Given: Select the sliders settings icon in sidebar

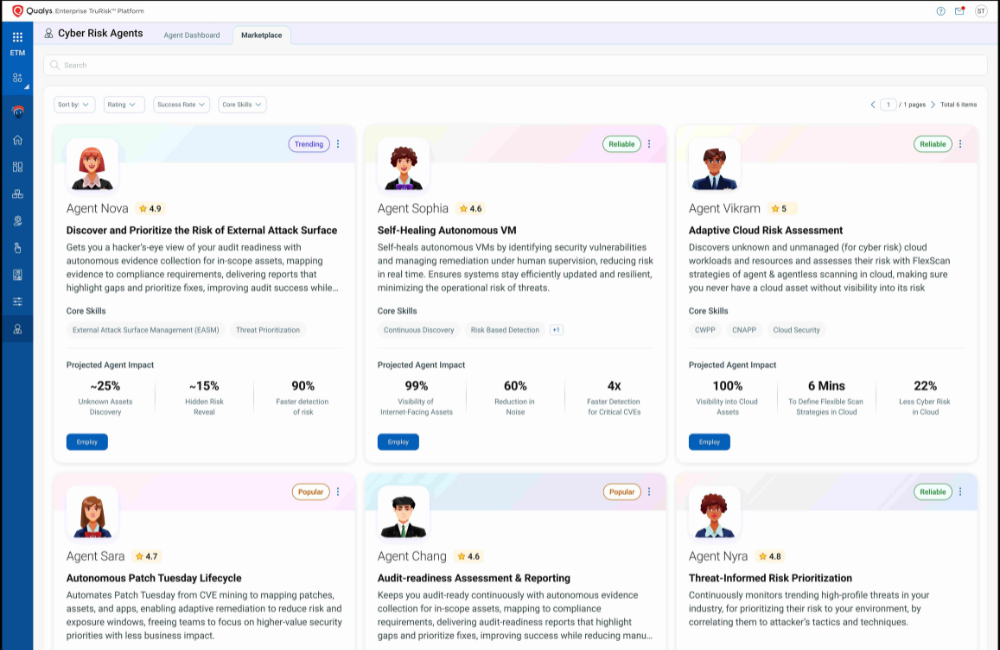Looking at the screenshot, I should click(17, 301).
